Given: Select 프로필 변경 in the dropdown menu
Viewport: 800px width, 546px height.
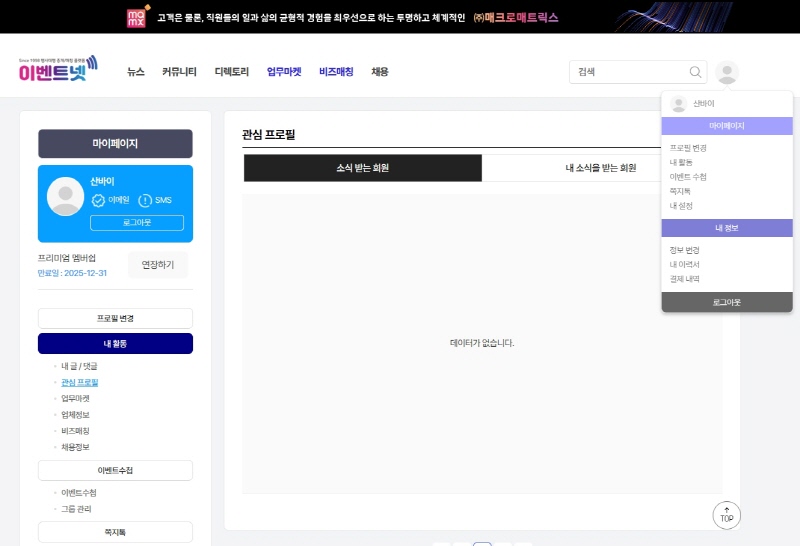Looking at the screenshot, I should 688,148.
